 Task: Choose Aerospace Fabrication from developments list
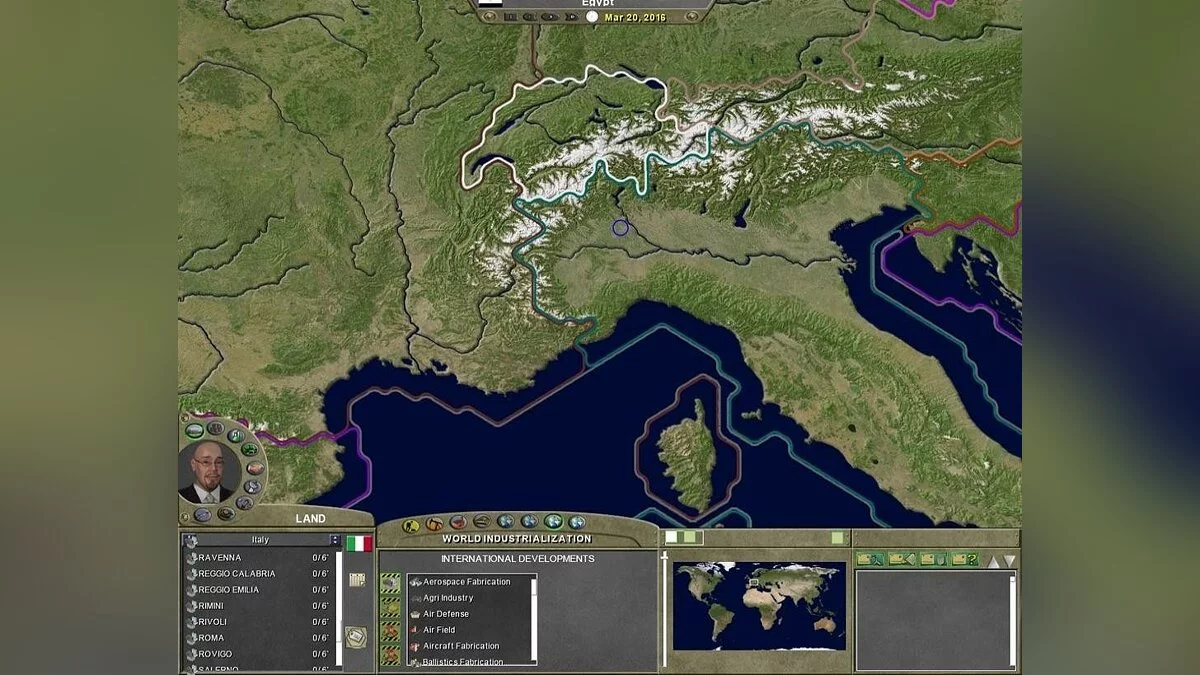click(x=466, y=582)
